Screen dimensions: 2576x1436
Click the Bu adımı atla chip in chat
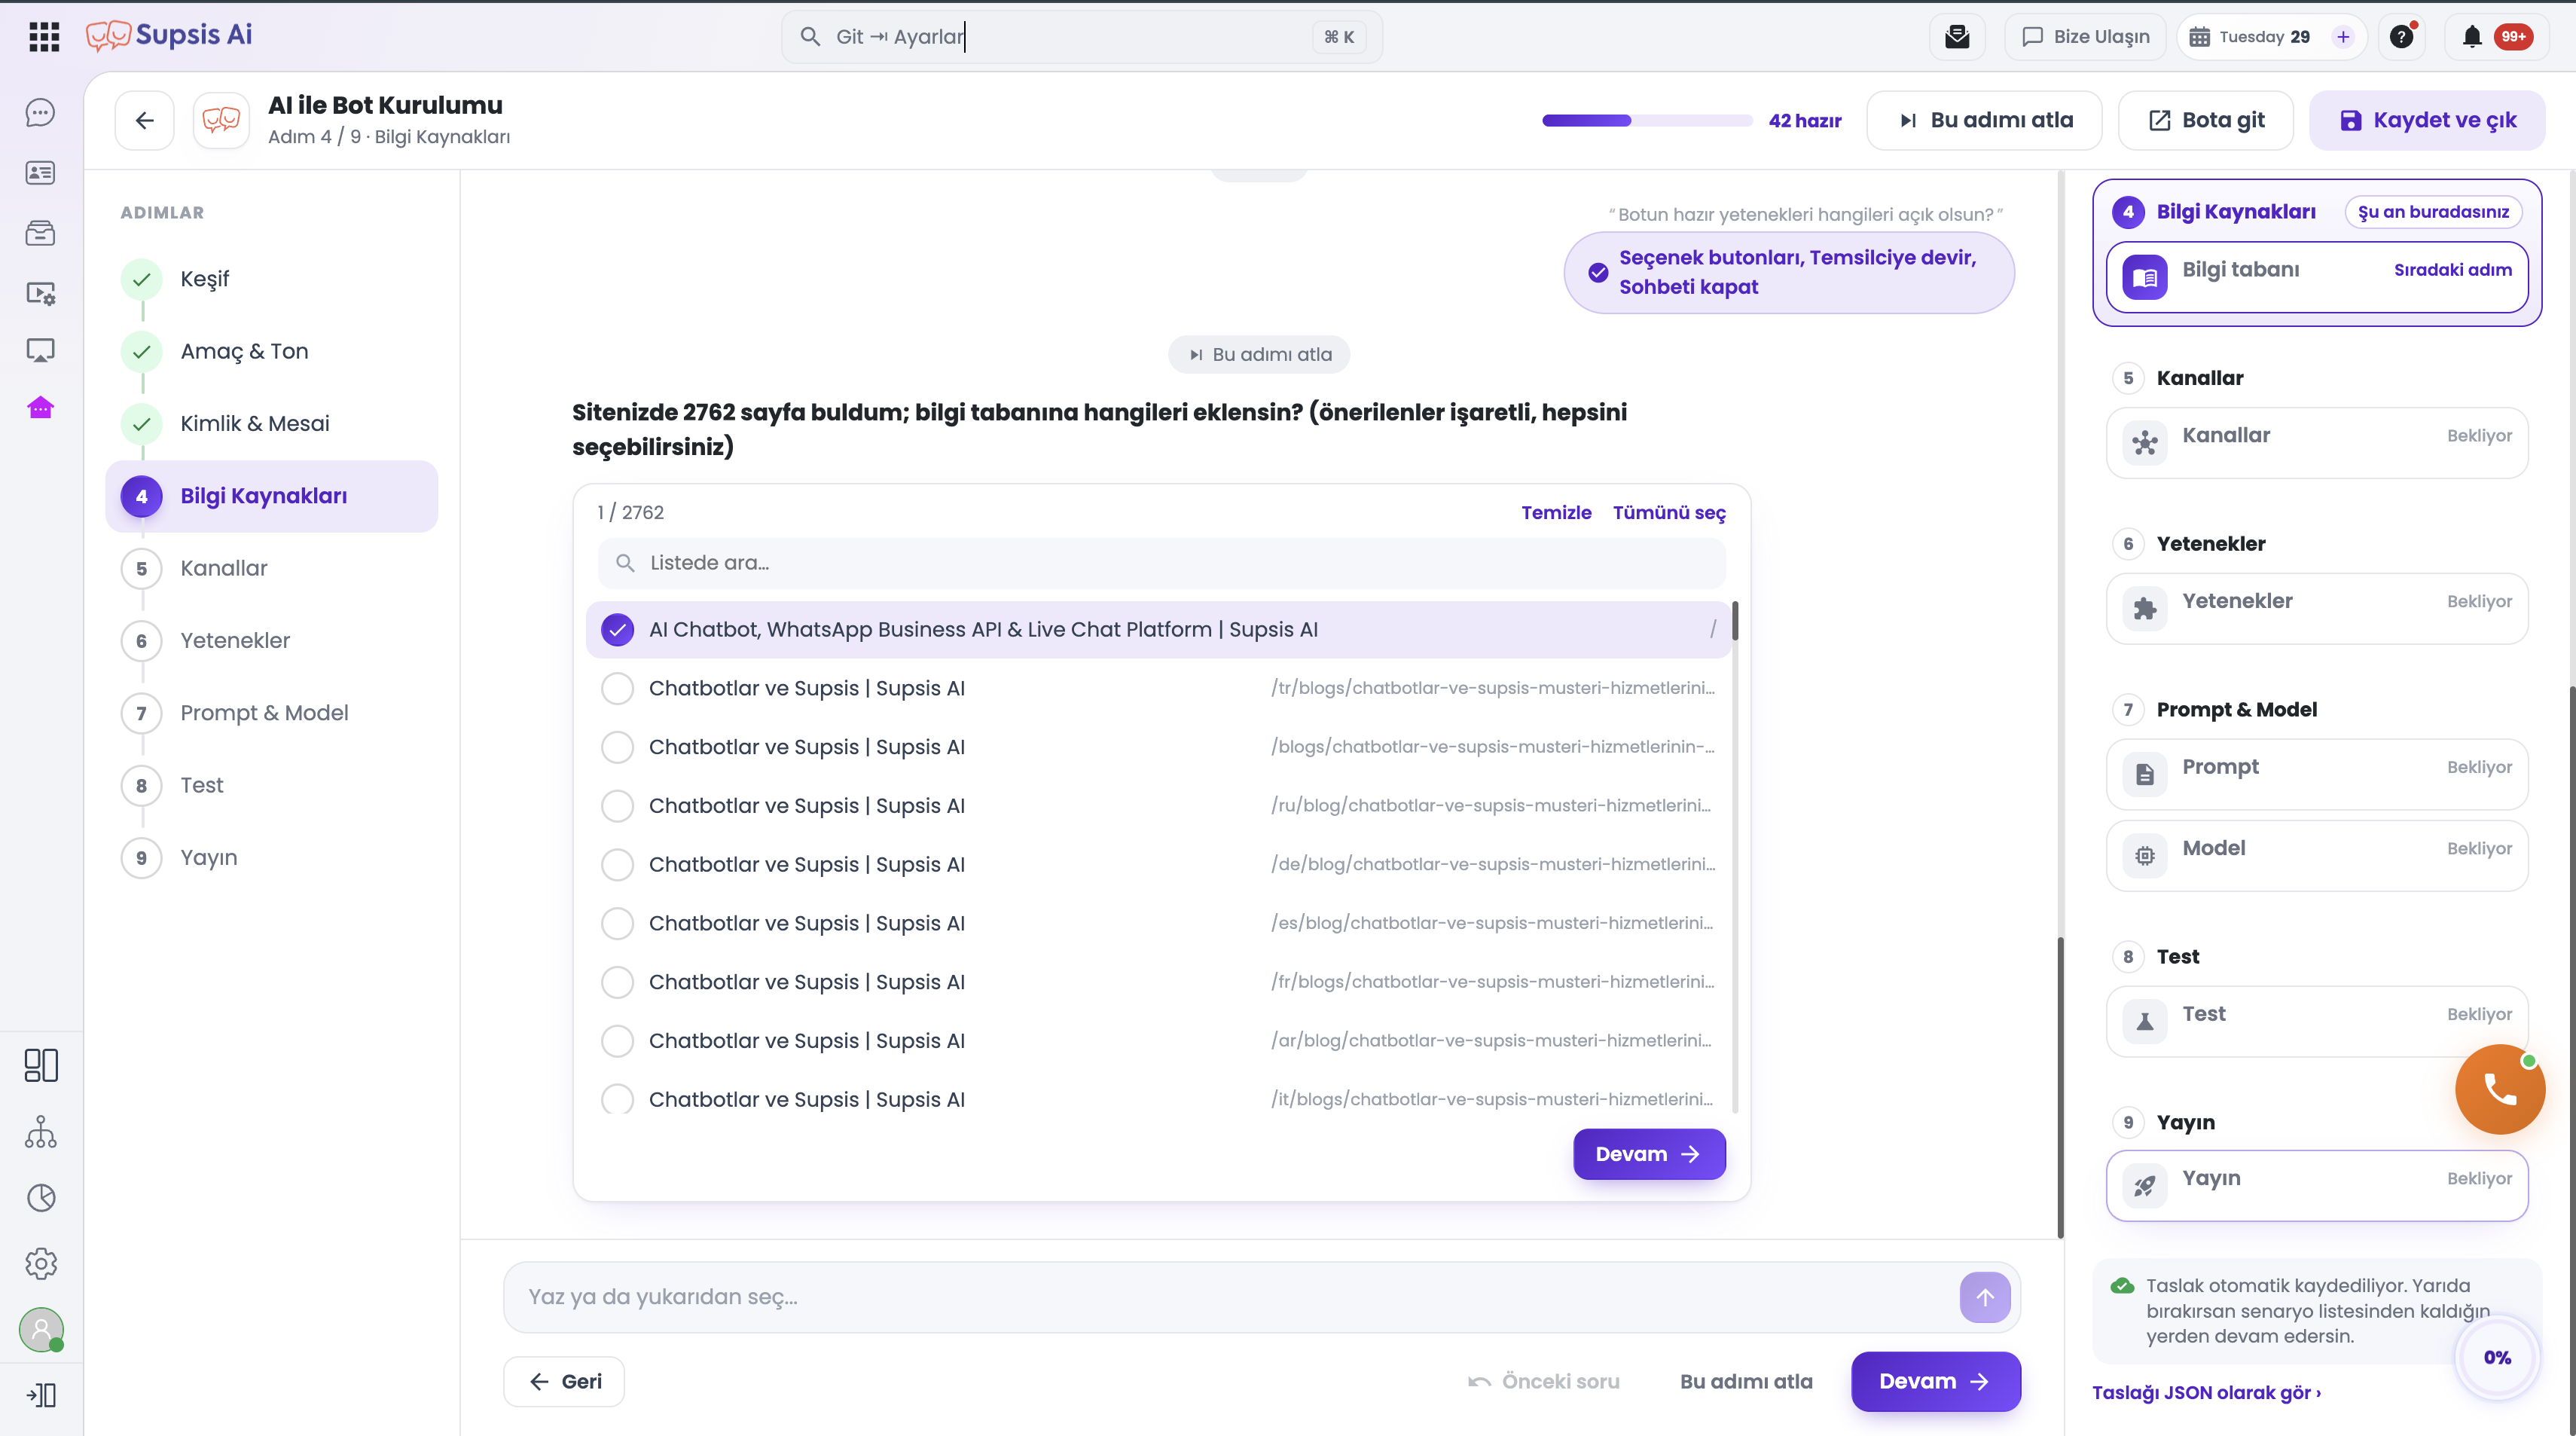1259,354
